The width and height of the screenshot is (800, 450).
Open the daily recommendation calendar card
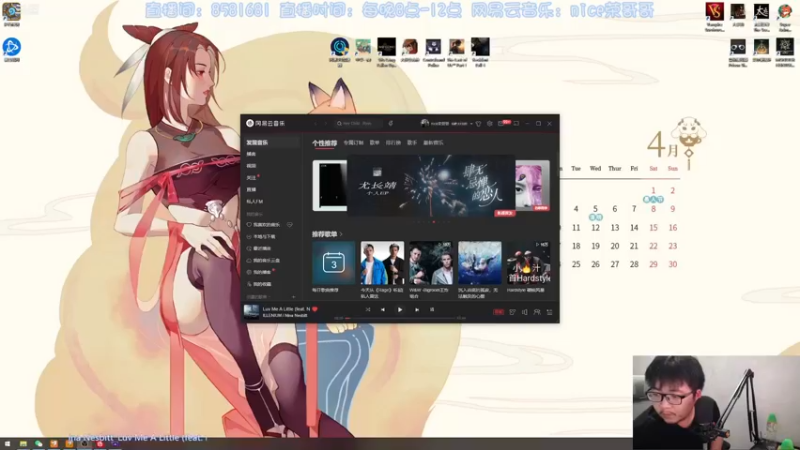334,263
